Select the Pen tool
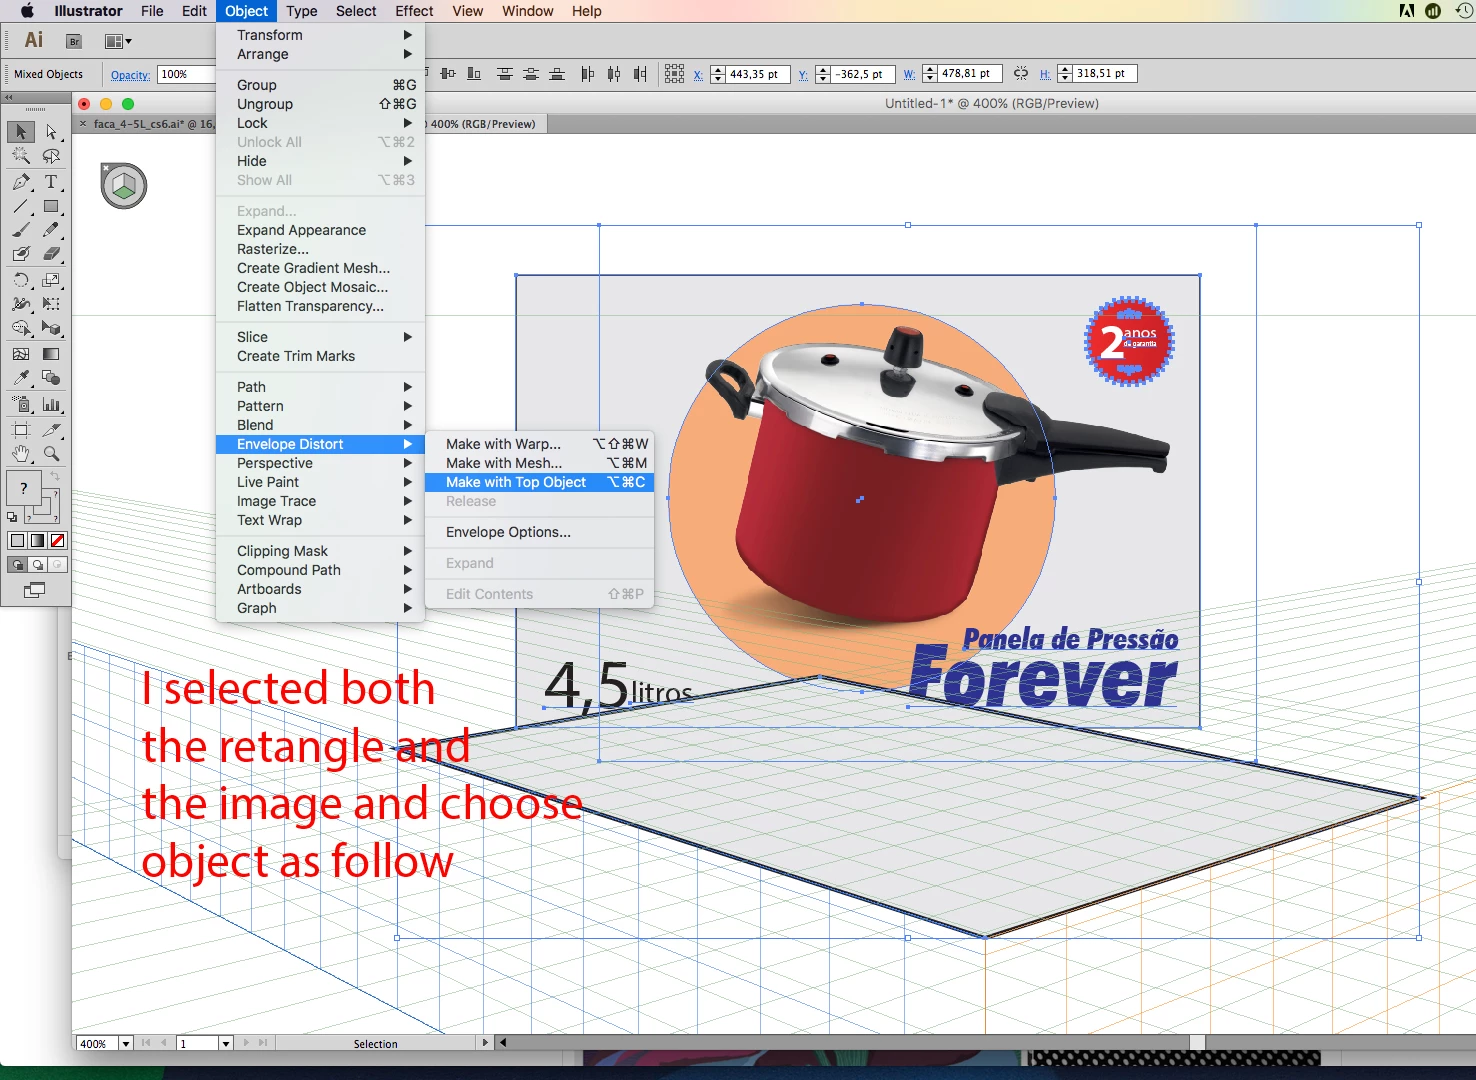This screenshot has height=1080, width=1476. (x=21, y=182)
